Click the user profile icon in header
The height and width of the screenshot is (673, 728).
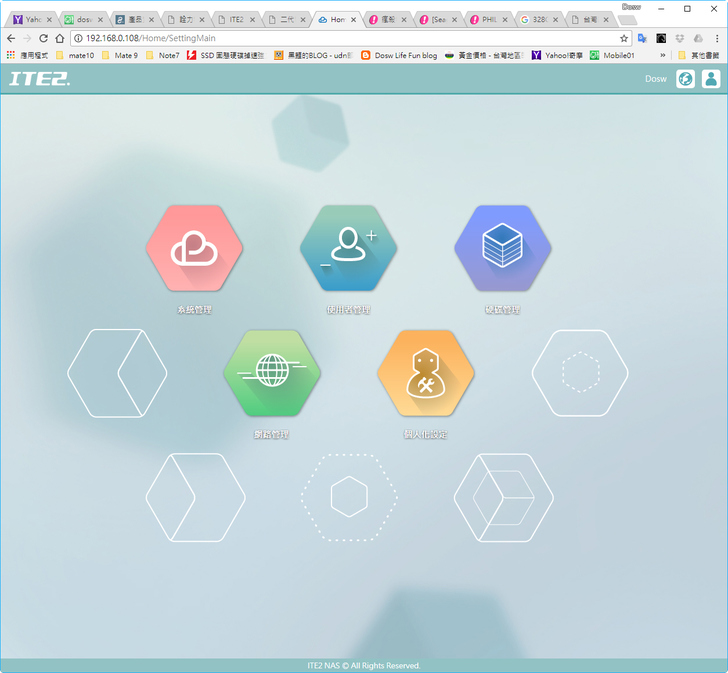(711, 79)
